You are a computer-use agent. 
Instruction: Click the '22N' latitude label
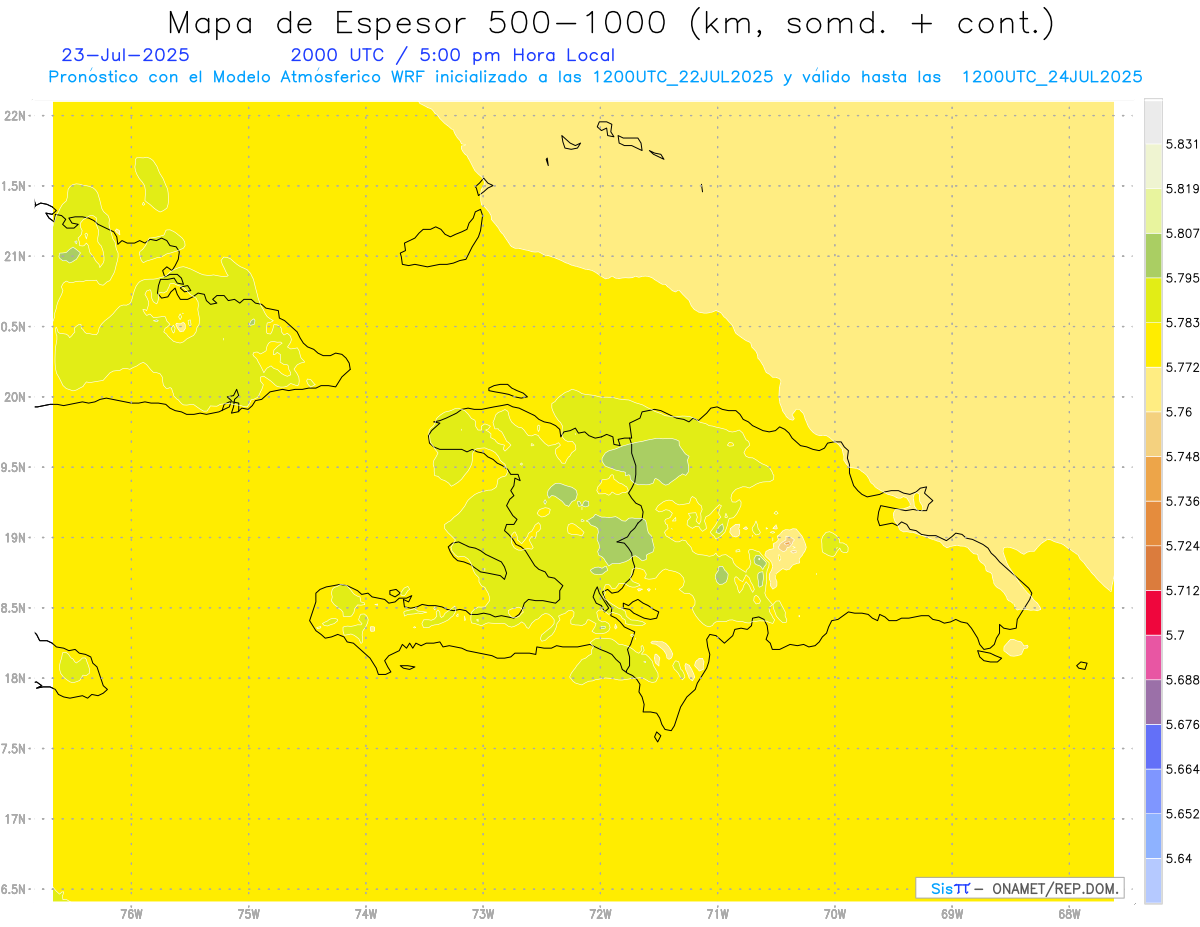coord(15,116)
